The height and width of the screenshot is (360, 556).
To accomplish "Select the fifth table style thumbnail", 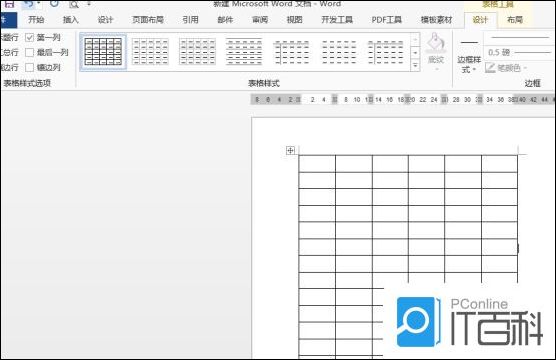I will 291,52.
